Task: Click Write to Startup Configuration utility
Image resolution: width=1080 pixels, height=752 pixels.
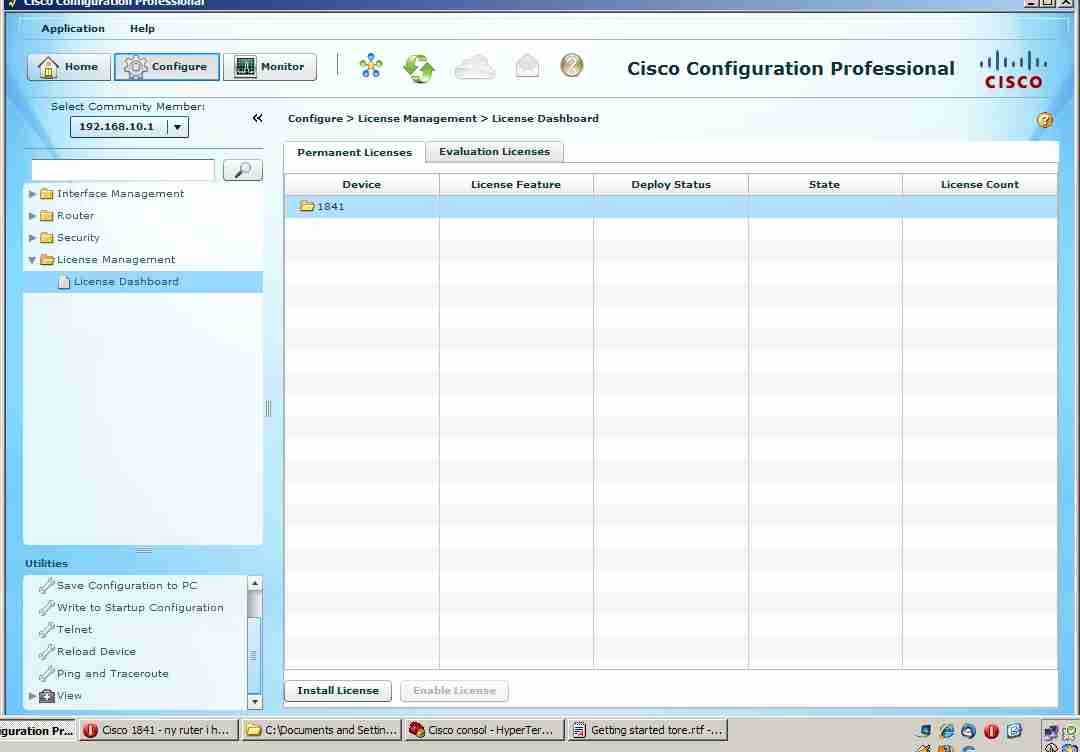Action: [141, 607]
